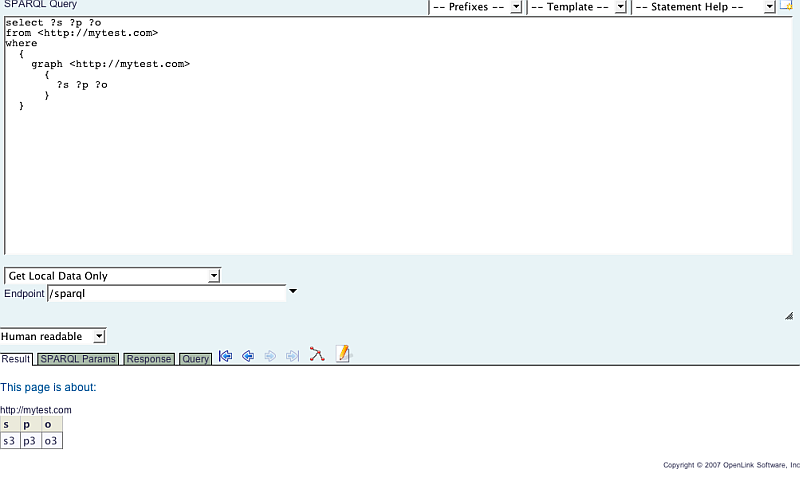The height and width of the screenshot is (485, 800).
Task: Open the Prefixes dropdown
Action: [x=476, y=7]
